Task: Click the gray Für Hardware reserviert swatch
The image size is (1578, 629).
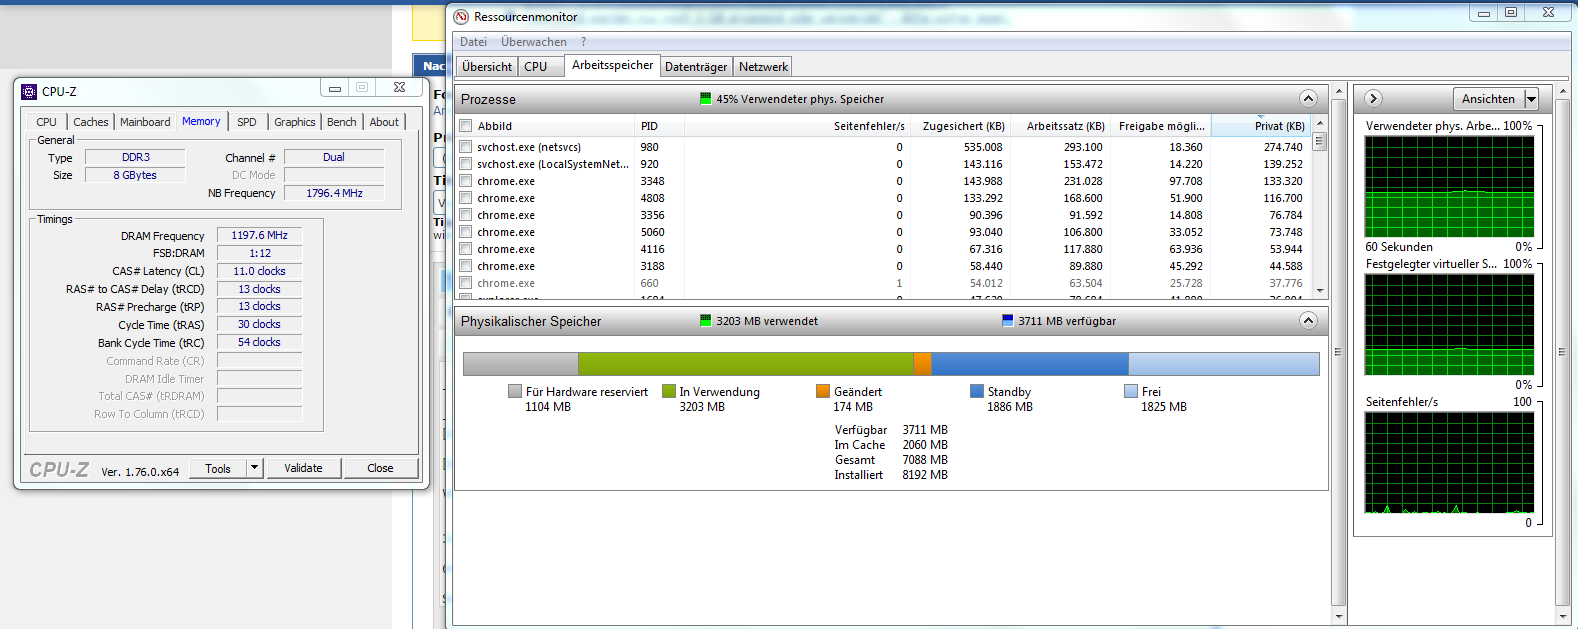Action: coord(515,392)
